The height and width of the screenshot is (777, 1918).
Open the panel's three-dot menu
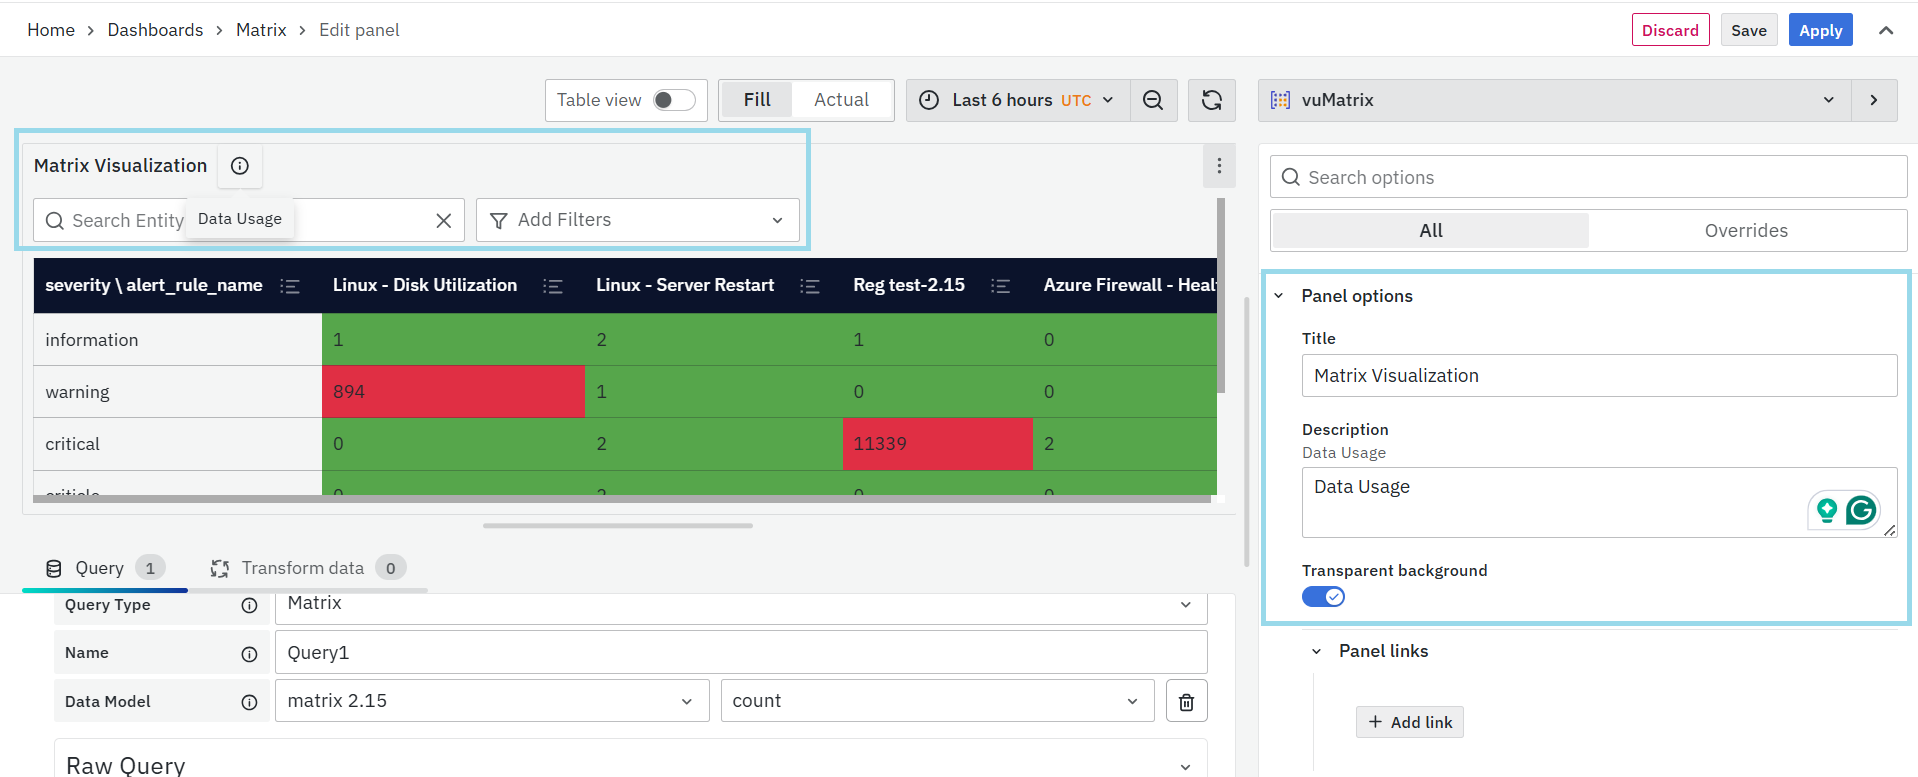point(1218,166)
